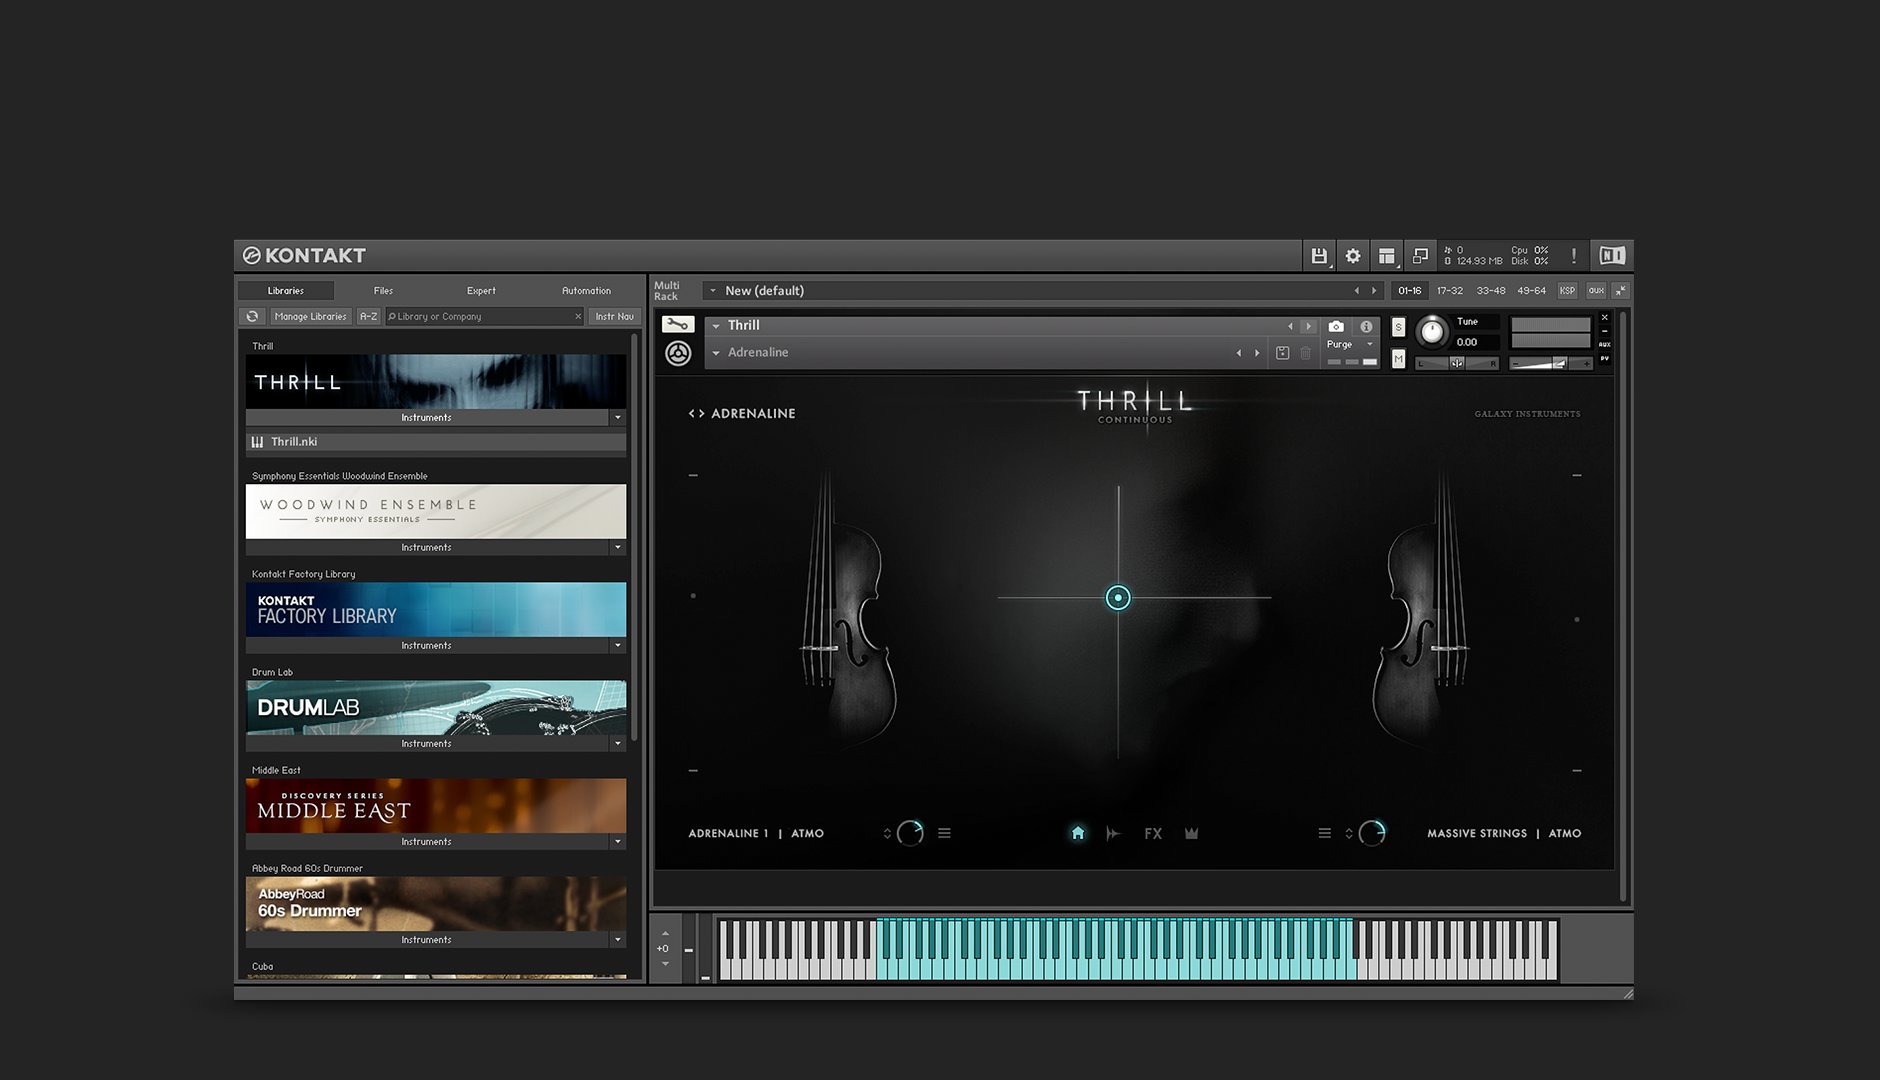Viewport: 1880px width, 1080px height.
Task: Expand Woodwind Ensemble Instruments dropdown arrow
Action: pos(617,548)
